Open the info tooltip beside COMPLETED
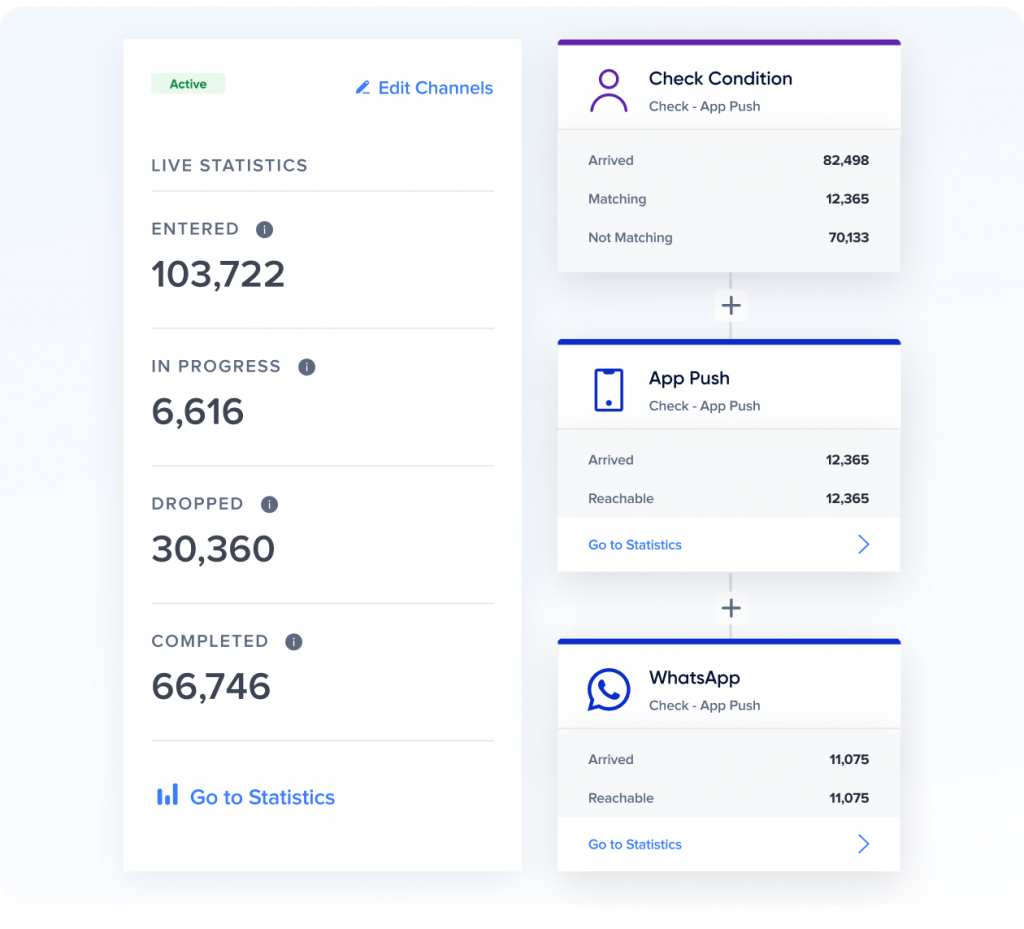The image size is (1024, 929). pos(293,641)
